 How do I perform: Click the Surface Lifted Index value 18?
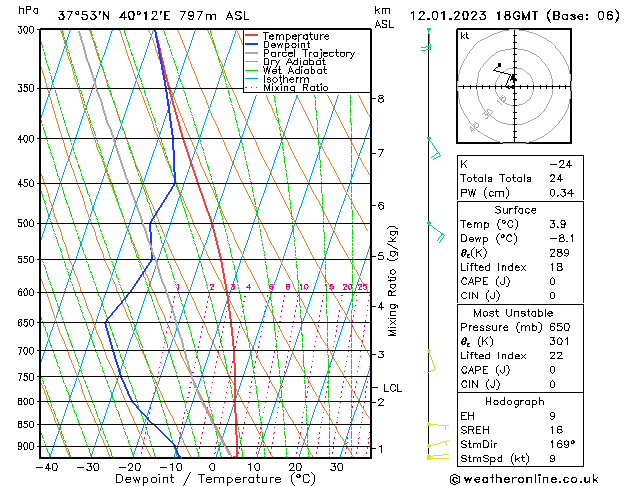[556, 267]
